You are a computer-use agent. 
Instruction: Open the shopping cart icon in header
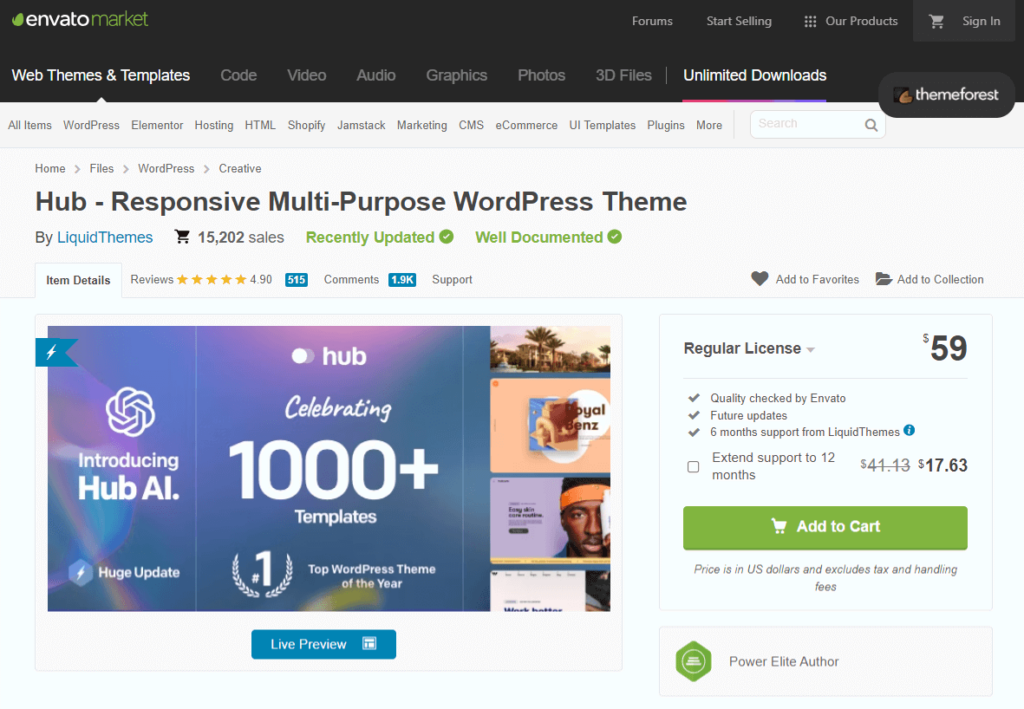(936, 22)
